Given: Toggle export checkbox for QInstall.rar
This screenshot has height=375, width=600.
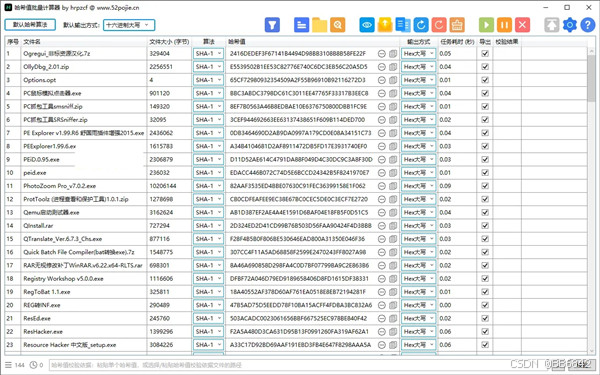Looking at the screenshot, I should click(485, 226).
